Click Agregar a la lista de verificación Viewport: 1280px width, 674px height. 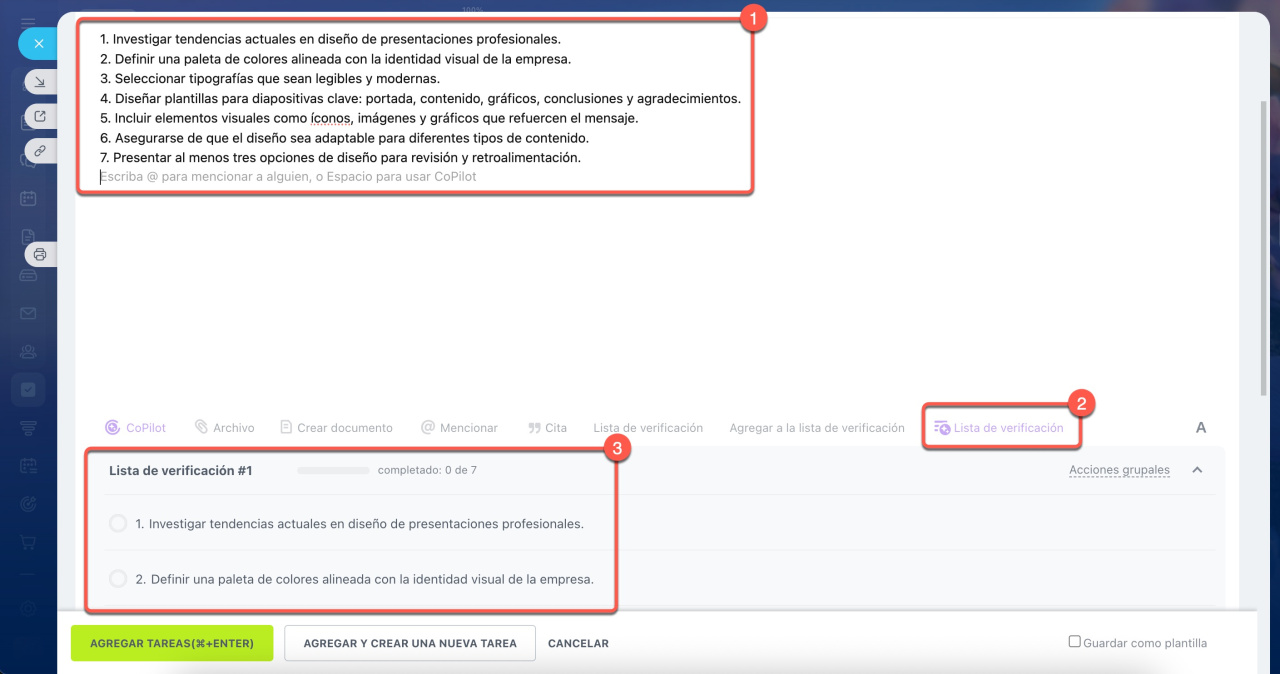(816, 428)
